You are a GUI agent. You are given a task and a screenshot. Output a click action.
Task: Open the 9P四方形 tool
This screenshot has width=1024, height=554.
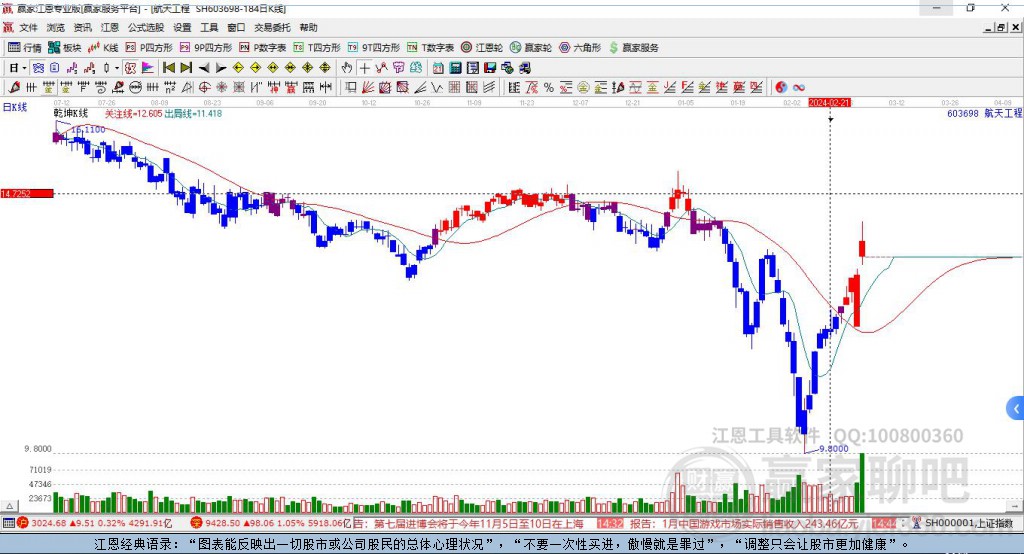tap(206, 48)
